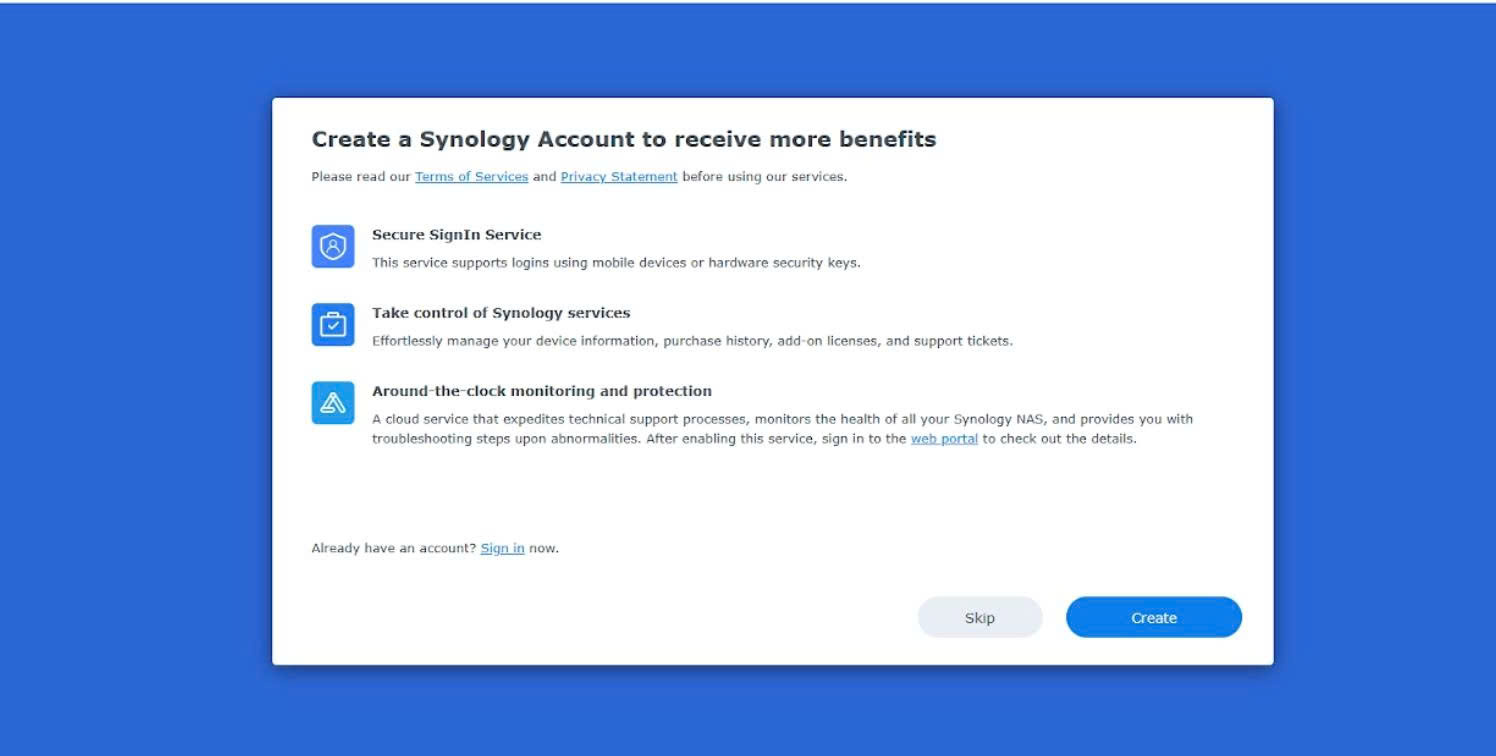Click the Secure SignIn shield icon
The width and height of the screenshot is (1496, 756).
[333, 246]
